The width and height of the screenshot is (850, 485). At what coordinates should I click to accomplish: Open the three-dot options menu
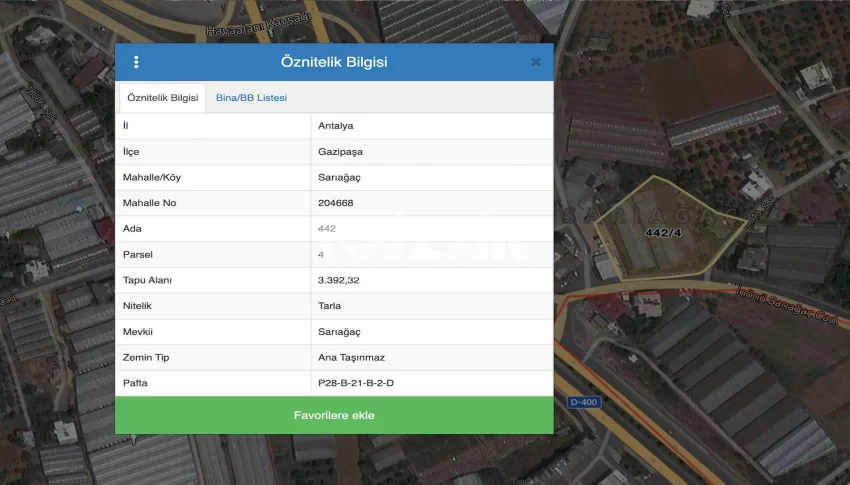(136, 62)
